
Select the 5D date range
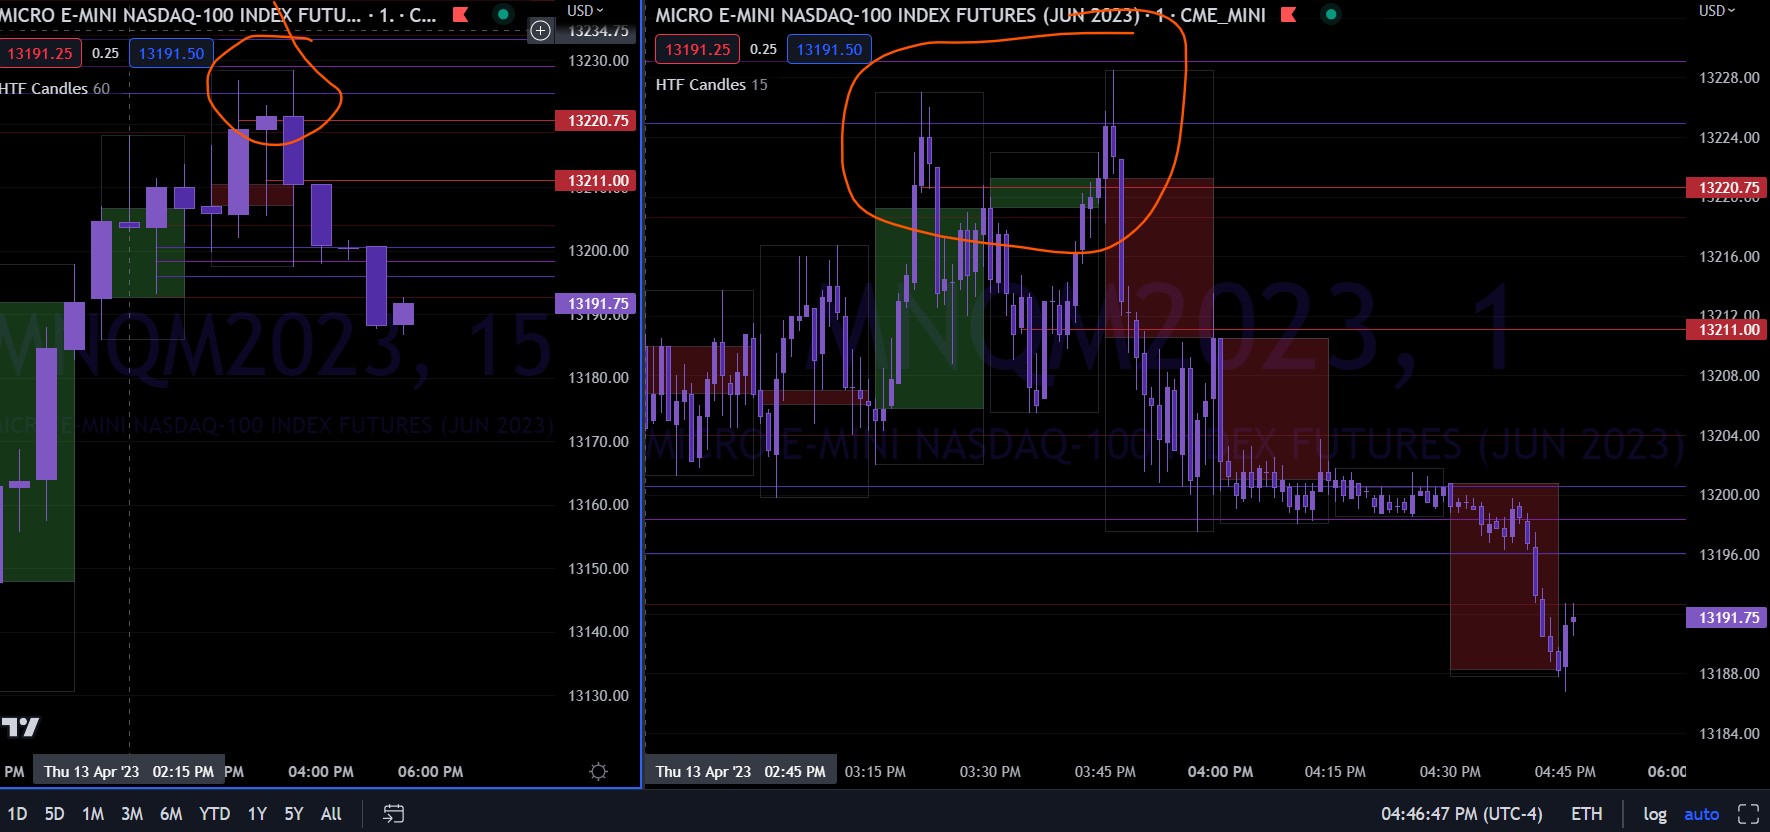point(55,814)
